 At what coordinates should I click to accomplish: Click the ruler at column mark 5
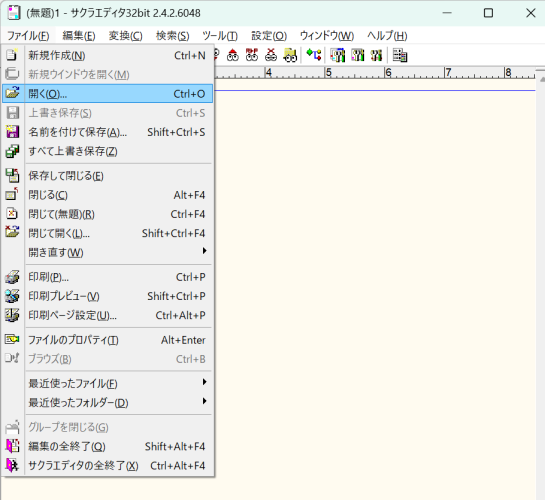pos(328,73)
